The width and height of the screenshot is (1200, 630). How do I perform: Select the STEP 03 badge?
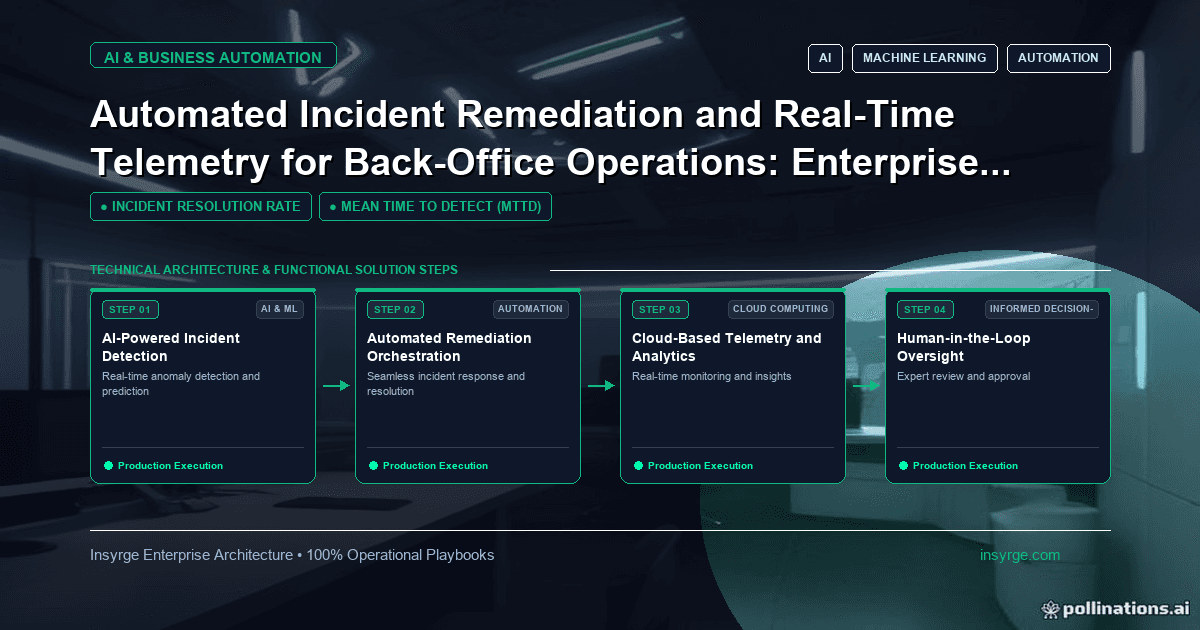[660, 309]
